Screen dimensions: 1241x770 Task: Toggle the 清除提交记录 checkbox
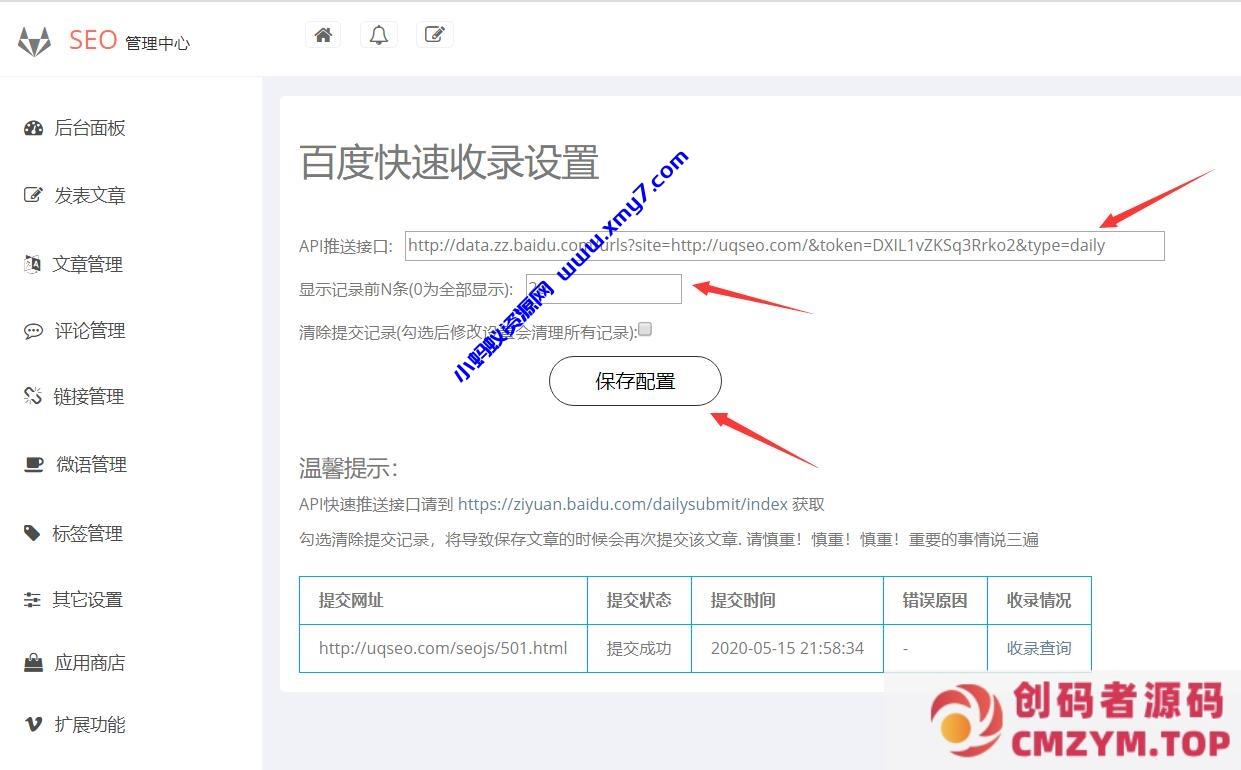[645, 329]
